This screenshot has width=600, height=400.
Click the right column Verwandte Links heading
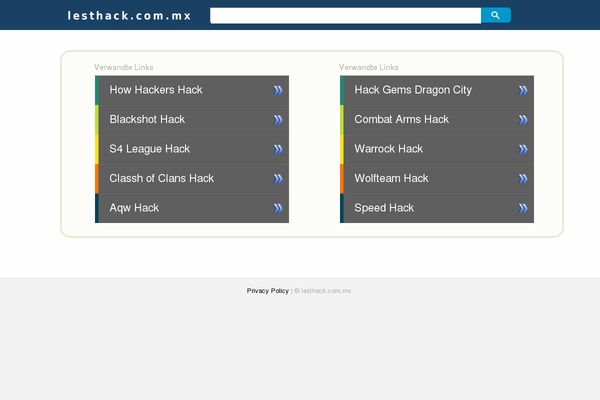(368, 67)
